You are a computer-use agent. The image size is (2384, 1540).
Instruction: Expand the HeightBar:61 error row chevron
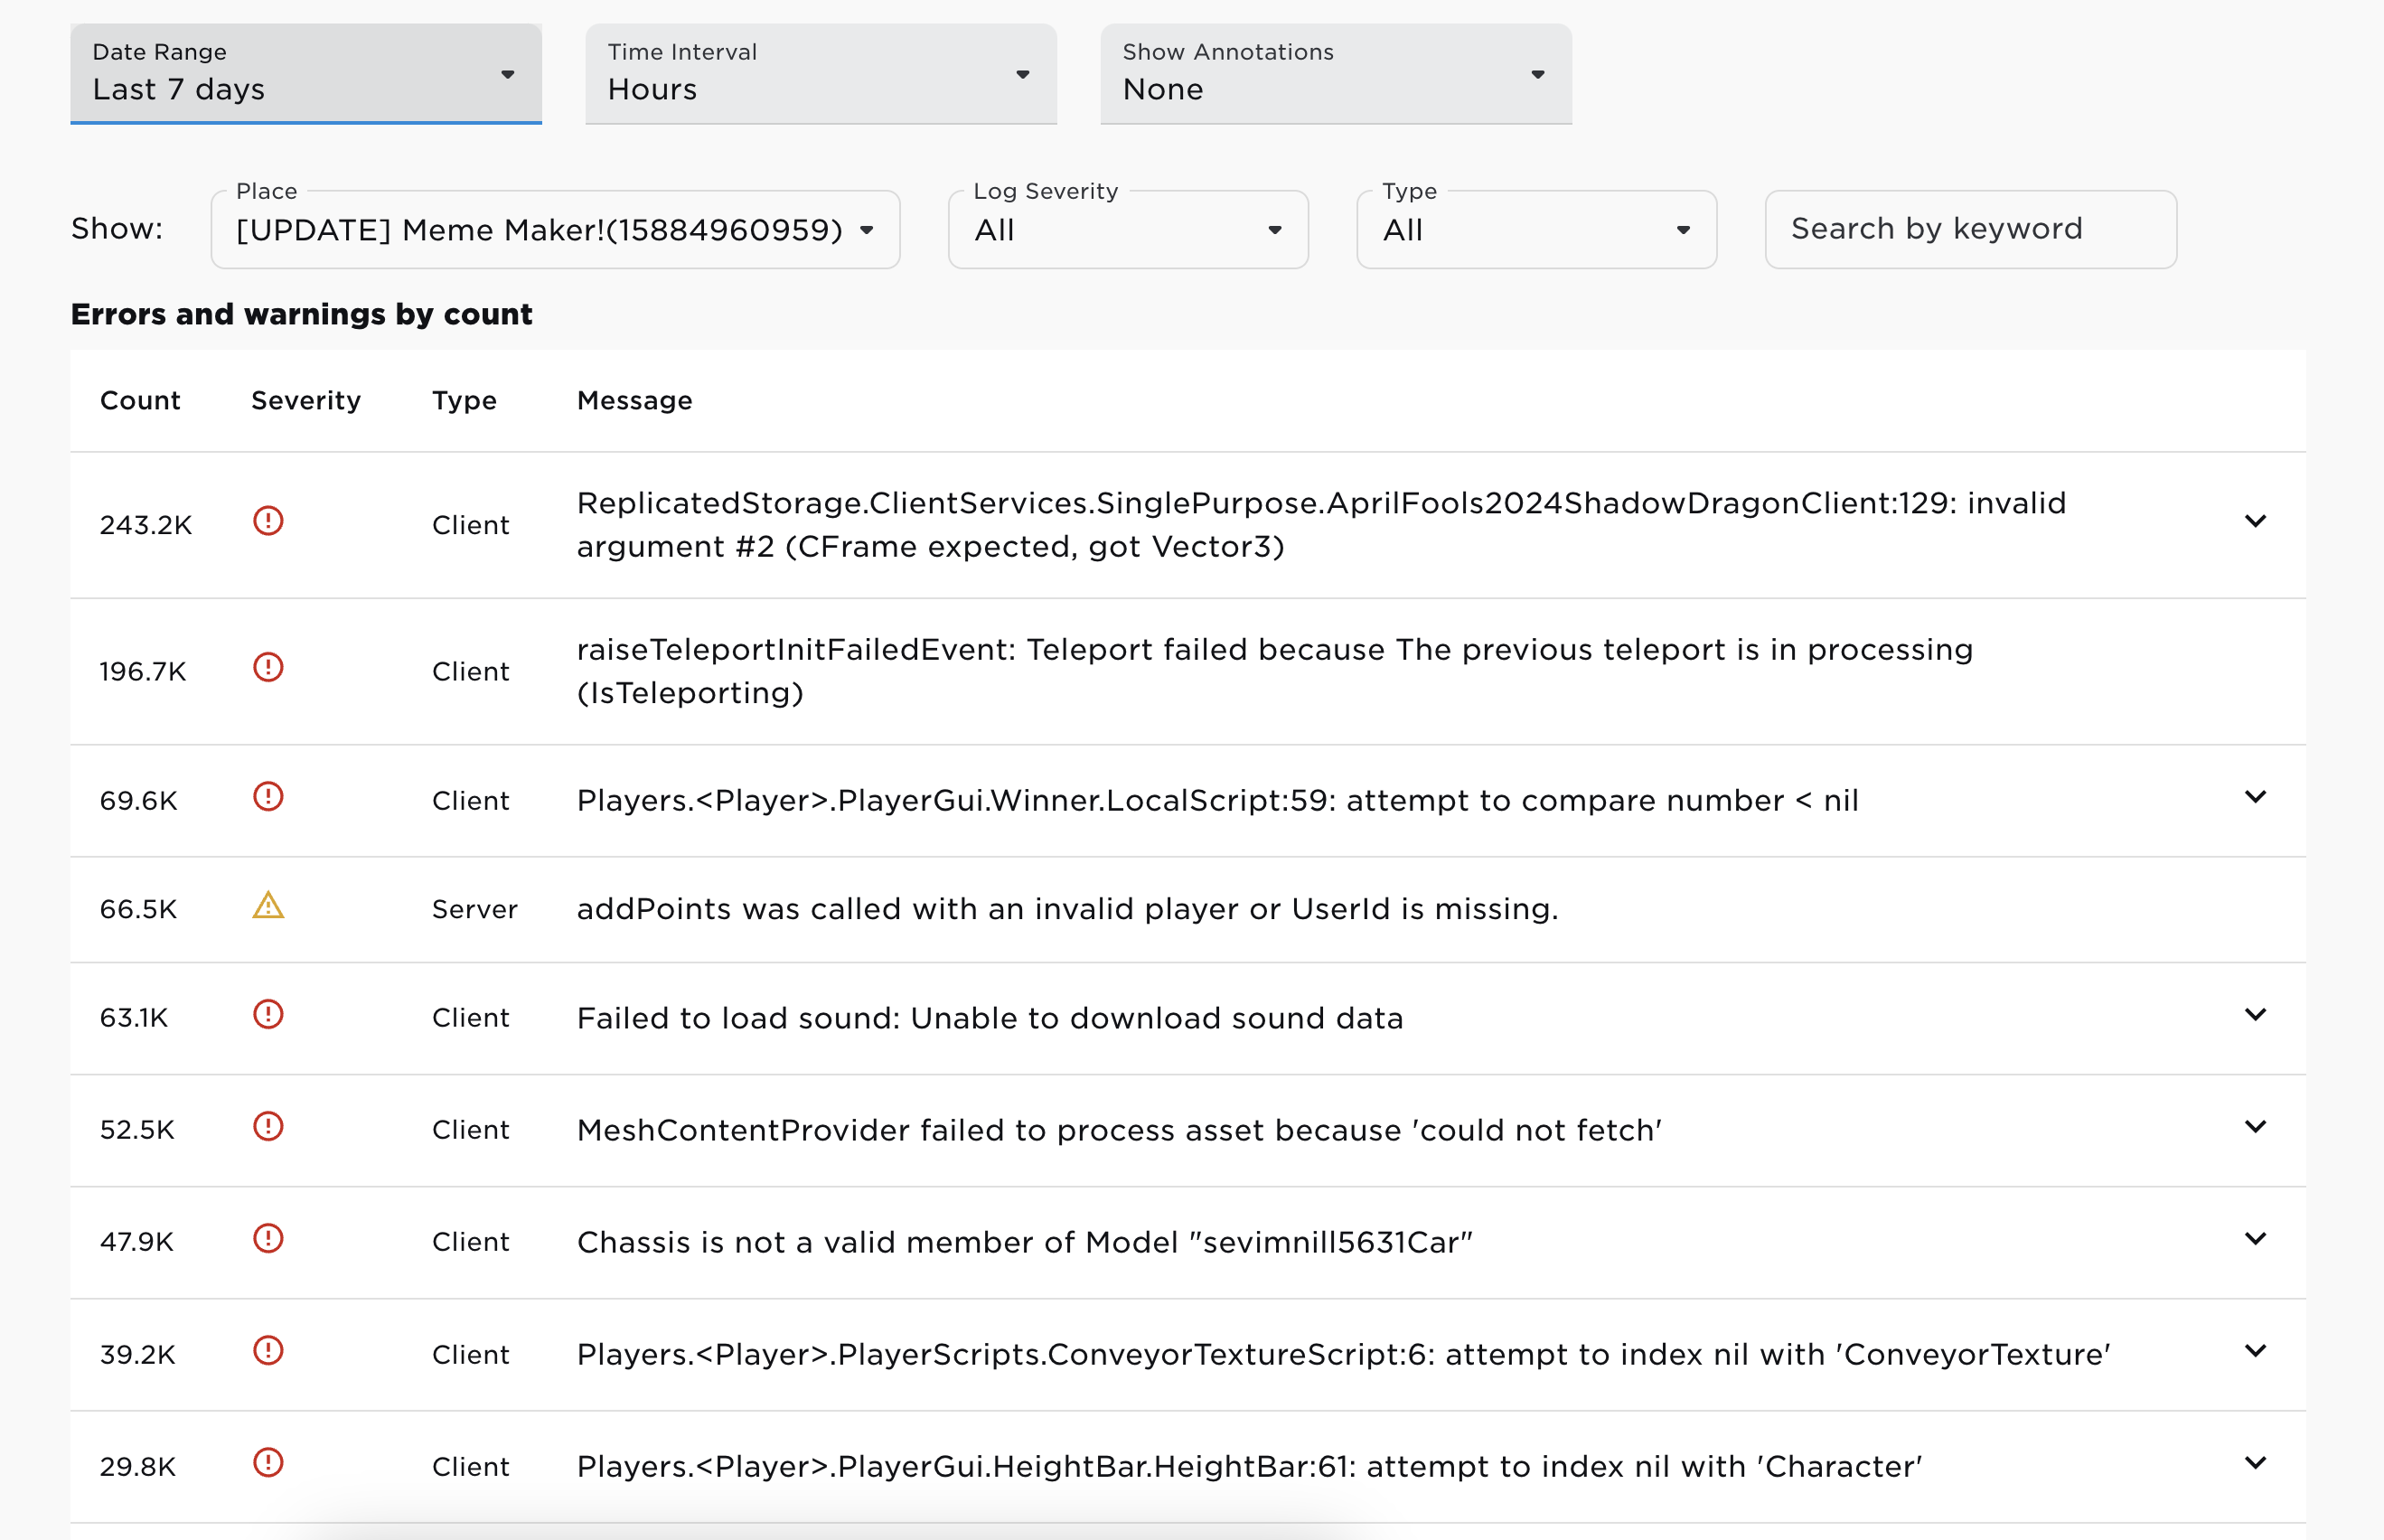(x=2254, y=1463)
